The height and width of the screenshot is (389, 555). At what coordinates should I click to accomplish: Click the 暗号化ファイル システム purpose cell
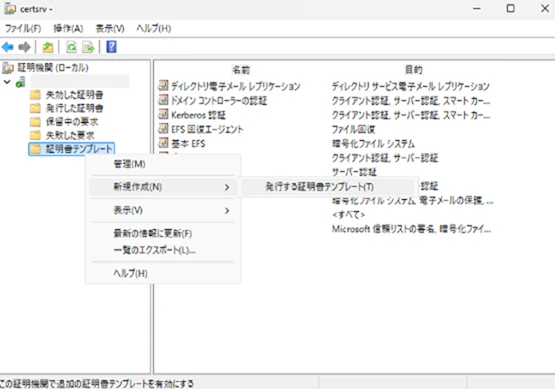coord(373,143)
